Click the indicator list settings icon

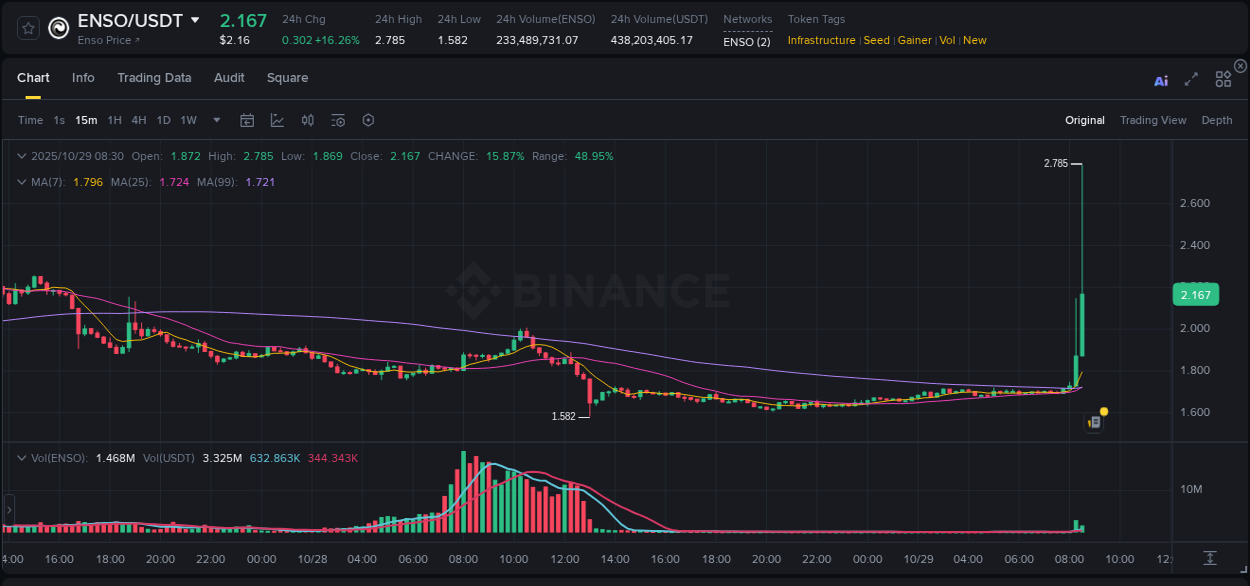(x=337, y=120)
